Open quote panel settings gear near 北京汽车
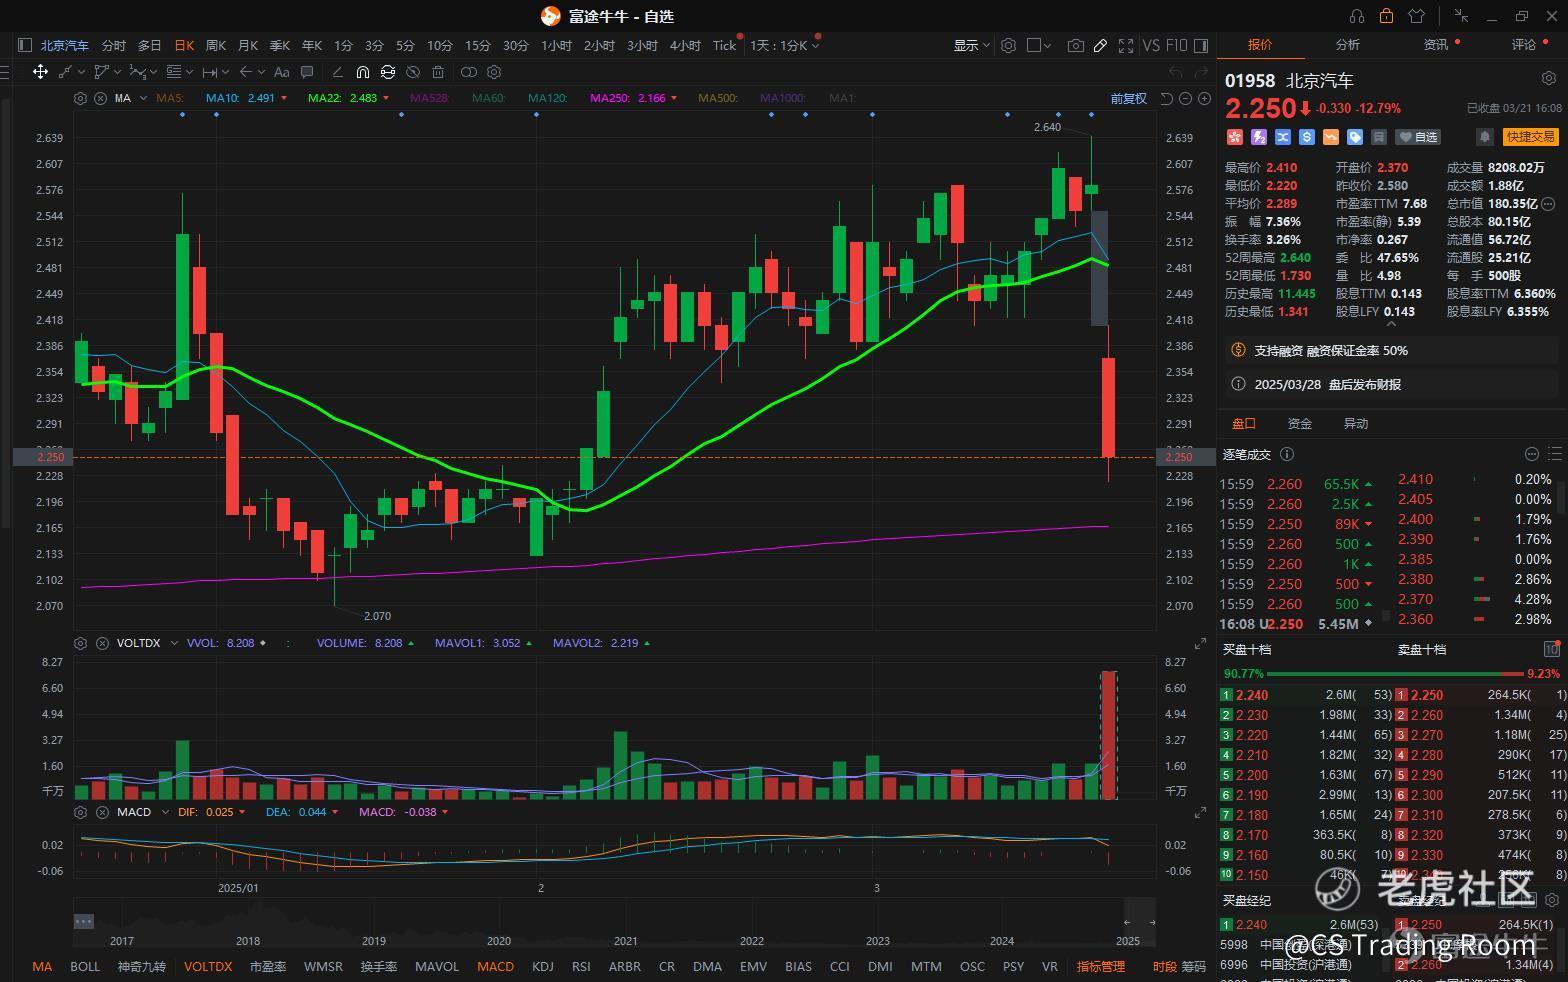 click(x=1549, y=78)
